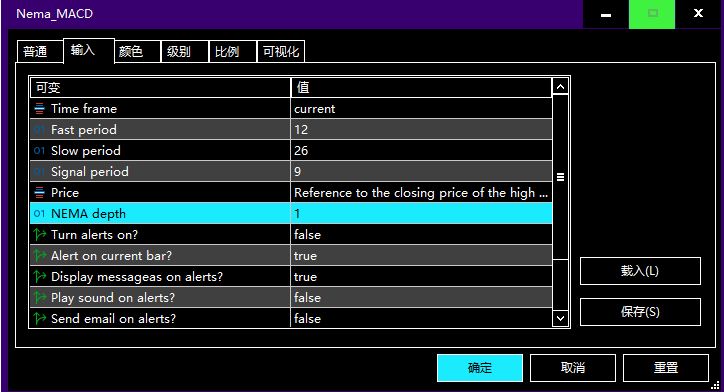The image size is (724, 392).
Task: Edit the Signal period value 9
Action: click(x=421, y=172)
